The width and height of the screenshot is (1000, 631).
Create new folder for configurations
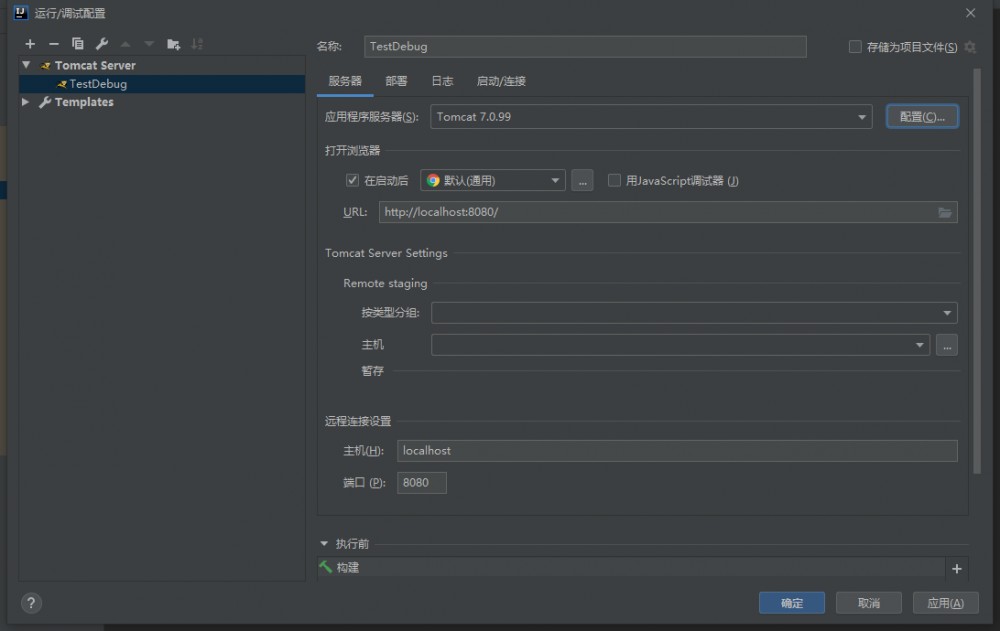tap(173, 44)
